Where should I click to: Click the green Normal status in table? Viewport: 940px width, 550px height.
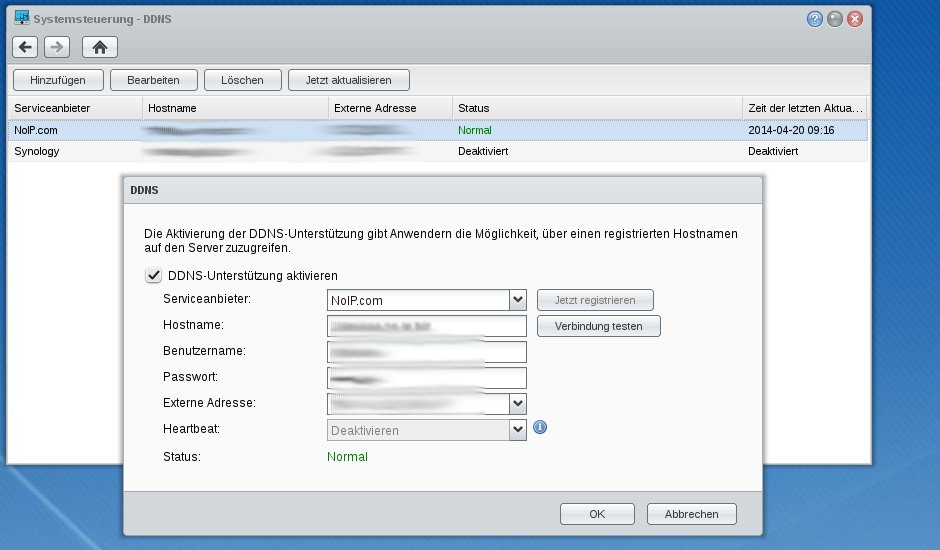pos(474,130)
